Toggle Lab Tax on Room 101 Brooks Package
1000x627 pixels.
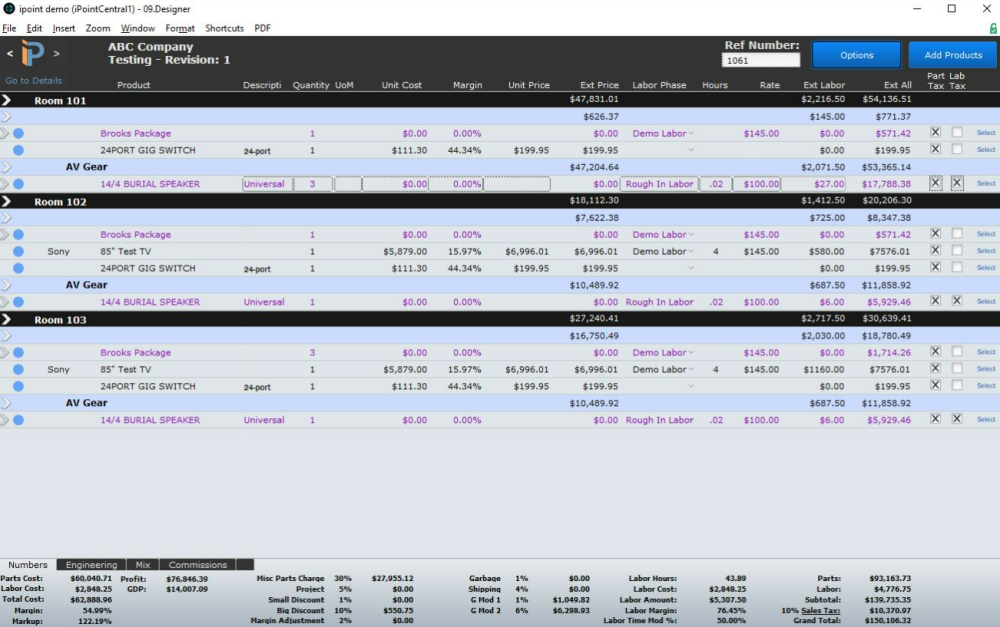tap(957, 132)
